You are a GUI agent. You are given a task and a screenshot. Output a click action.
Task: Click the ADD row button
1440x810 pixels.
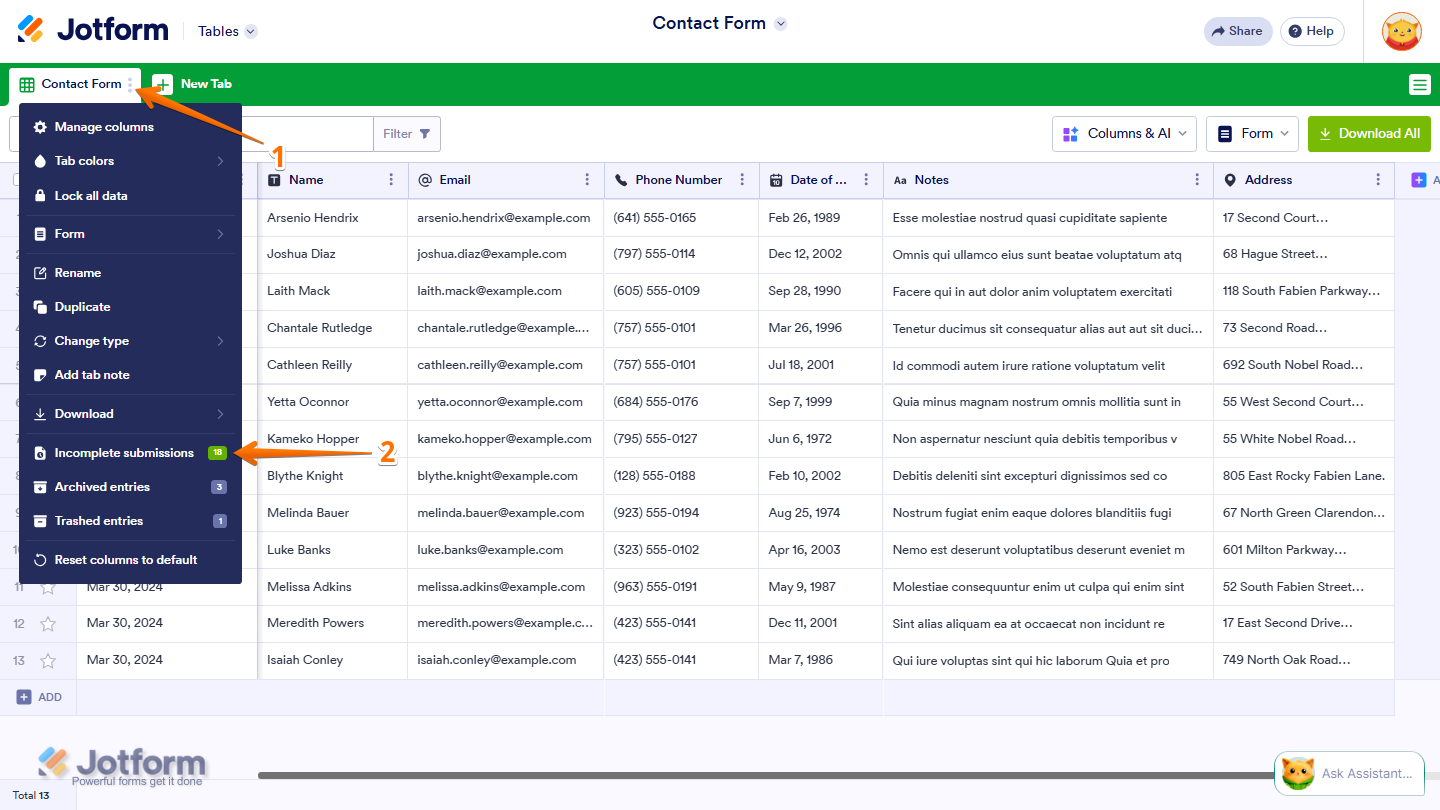click(39, 697)
